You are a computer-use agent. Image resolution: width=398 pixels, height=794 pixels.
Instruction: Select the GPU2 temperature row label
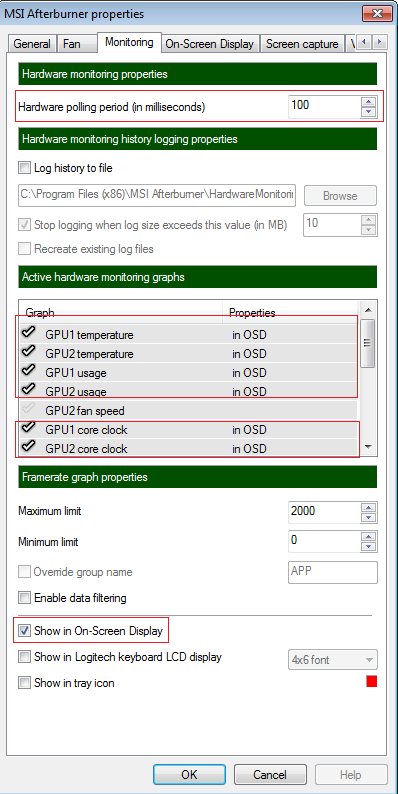point(89,353)
